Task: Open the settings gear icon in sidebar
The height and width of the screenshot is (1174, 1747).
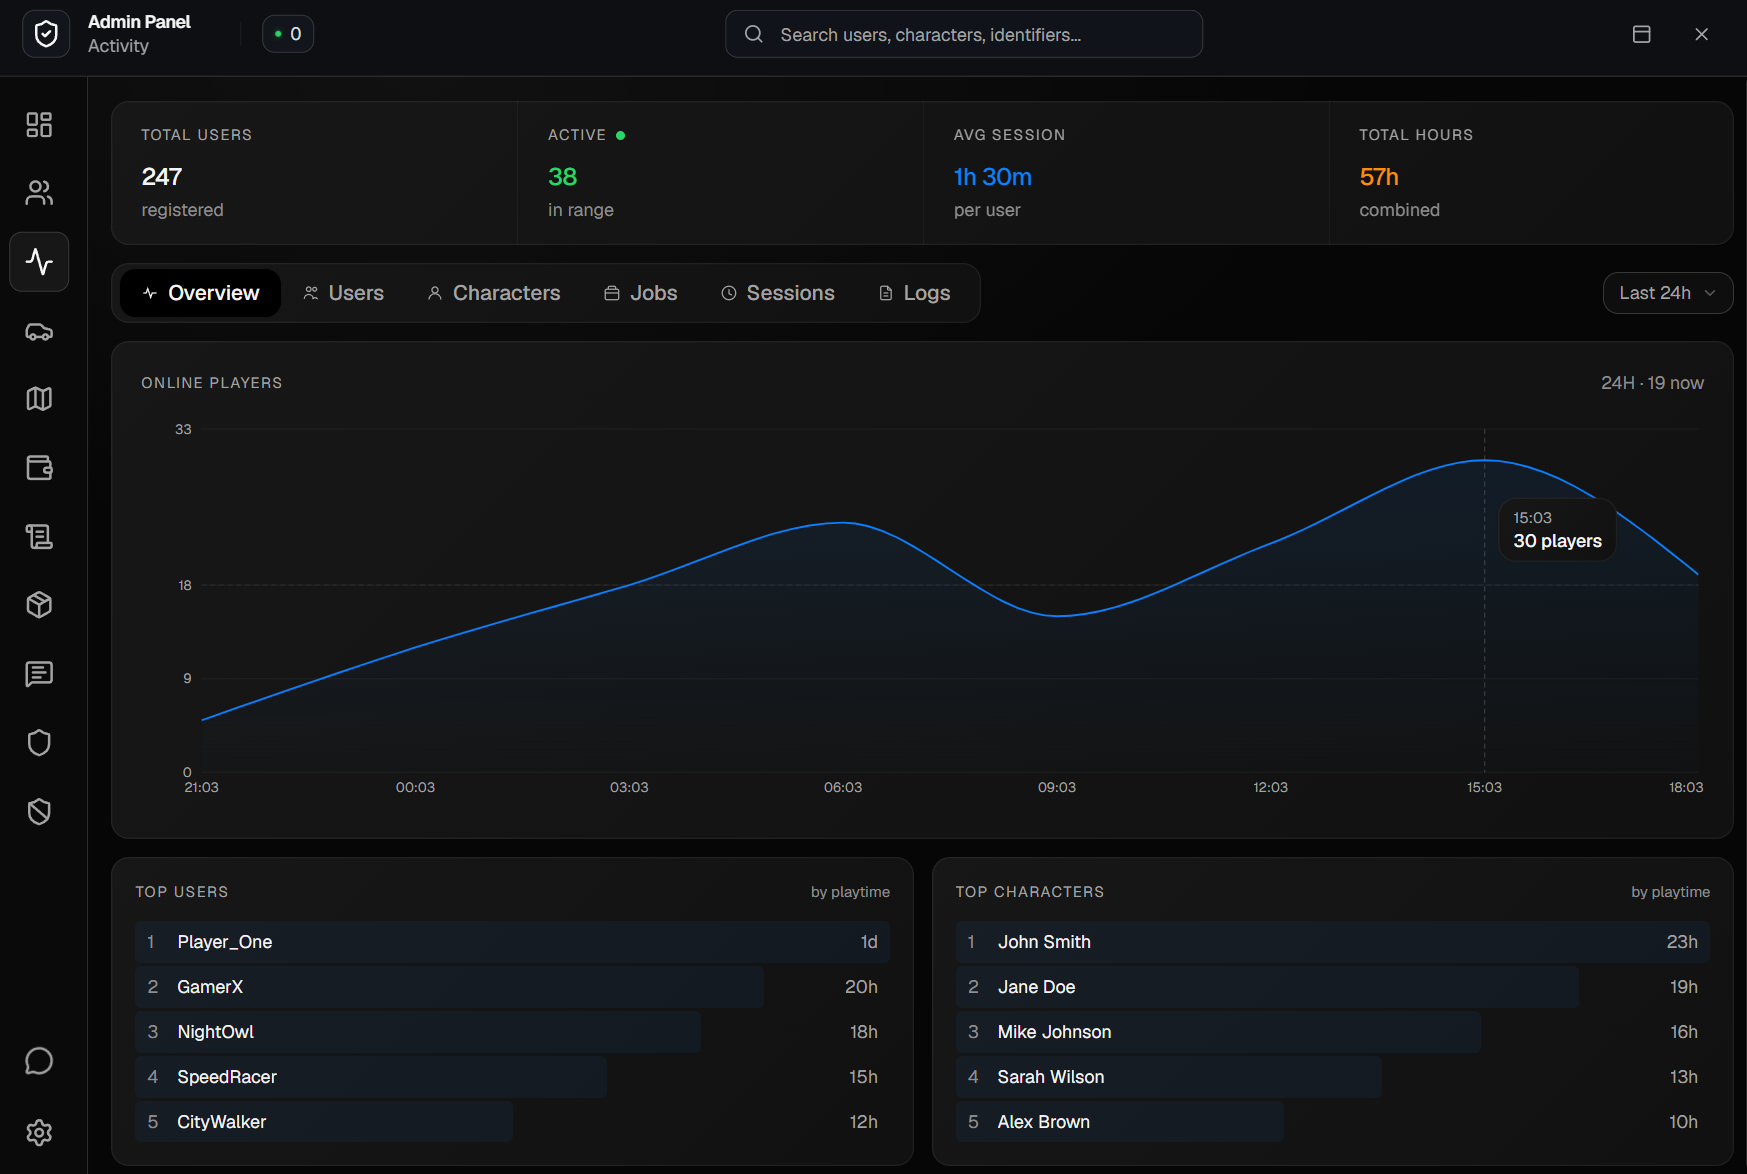Action: 39,1132
